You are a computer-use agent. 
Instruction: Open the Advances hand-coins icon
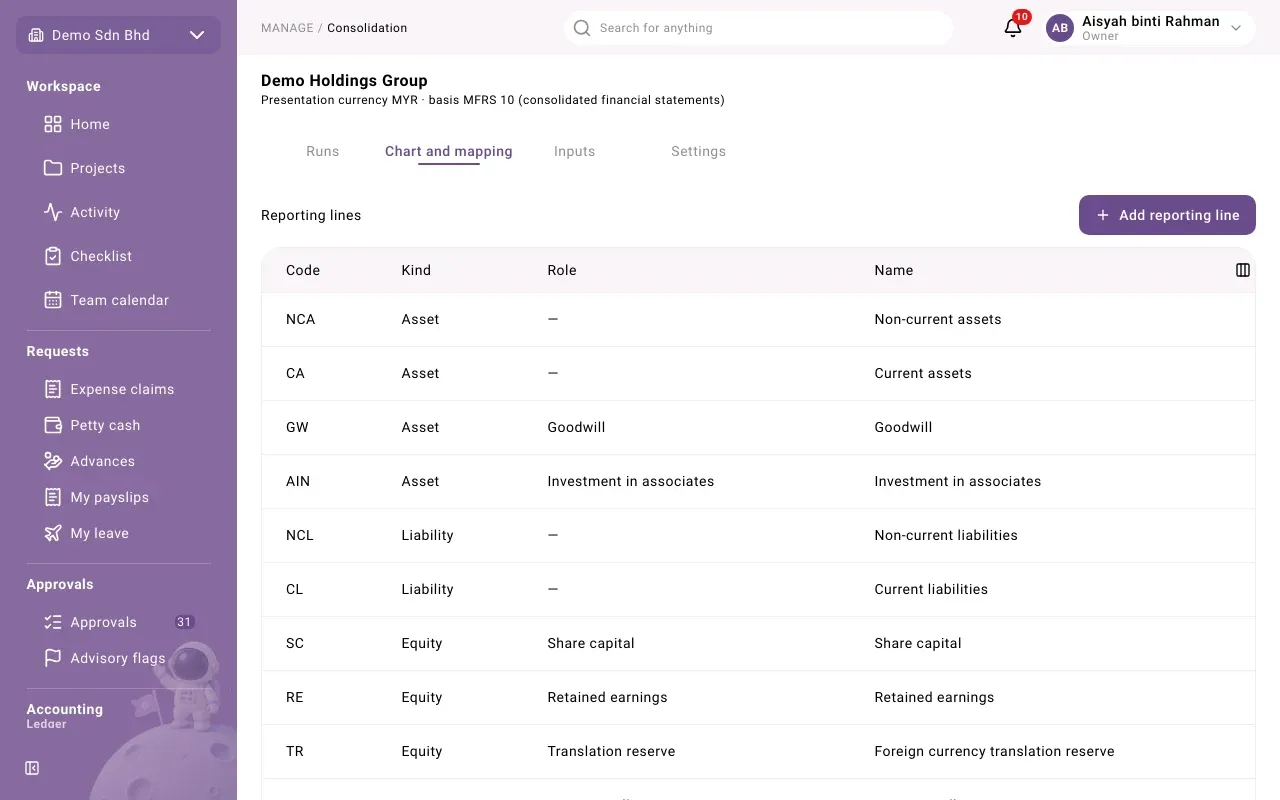tap(53, 461)
